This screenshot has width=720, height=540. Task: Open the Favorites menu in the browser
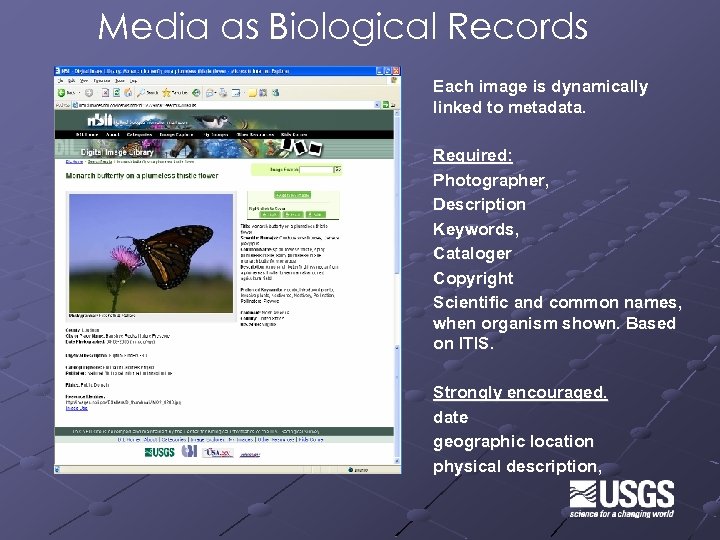click(x=101, y=81)
